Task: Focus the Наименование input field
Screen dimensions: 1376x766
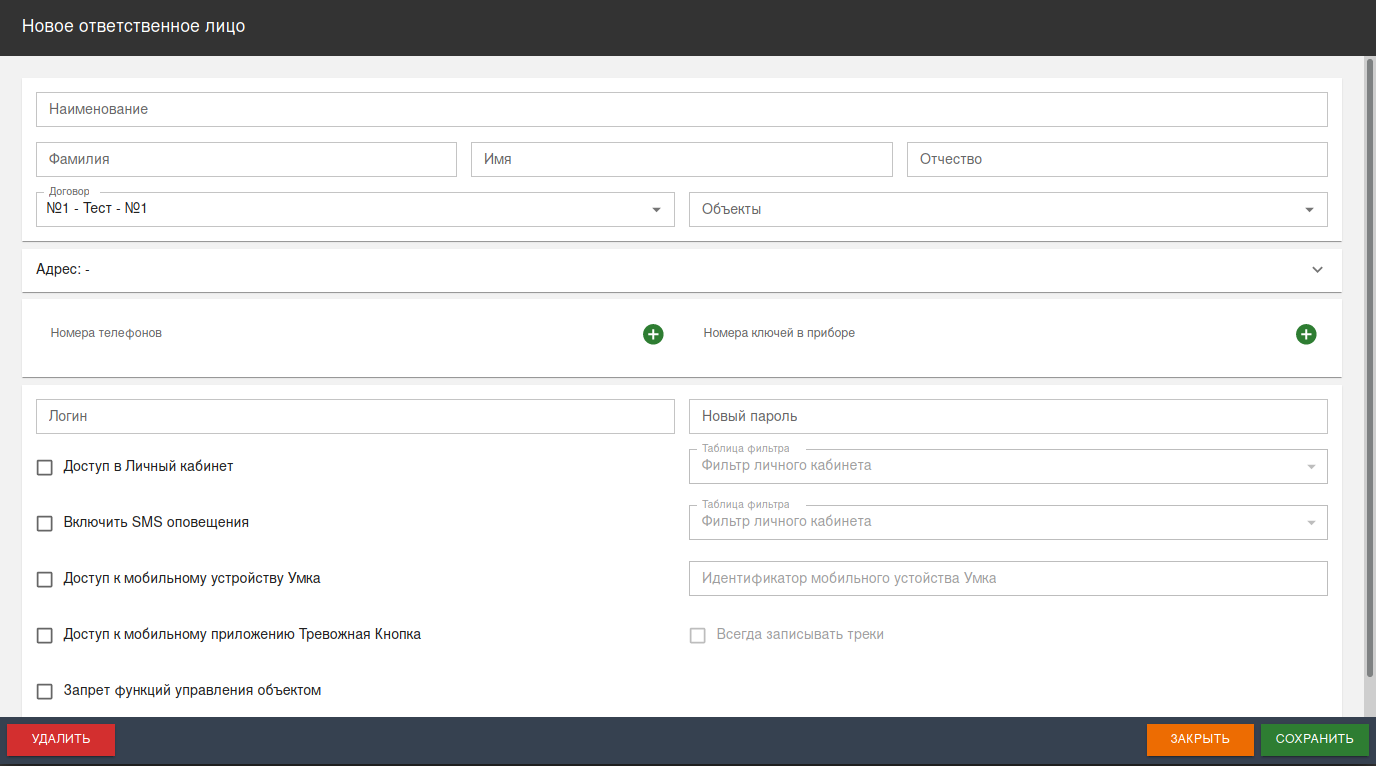Action: pos(682,109)
